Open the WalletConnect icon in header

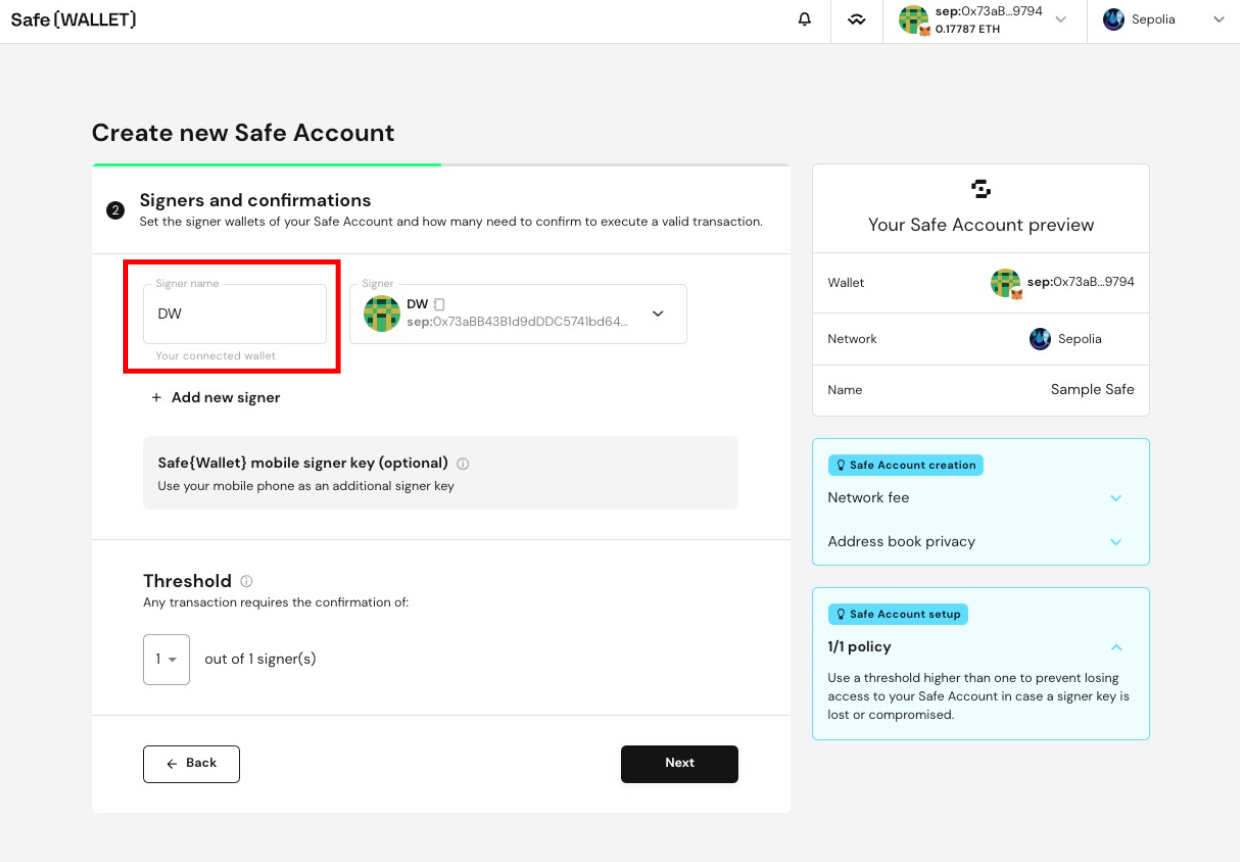[x=857, y=20]
